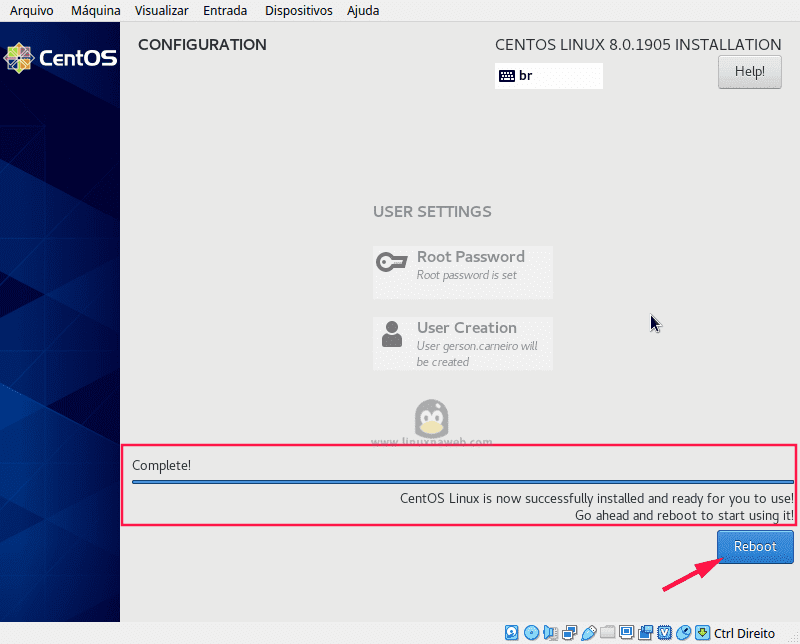Click the 'User gerson.carneiro will be created' subtitle
Image resolution: width=800 pixels, height=644 pixels.
[x=477, y=354]
